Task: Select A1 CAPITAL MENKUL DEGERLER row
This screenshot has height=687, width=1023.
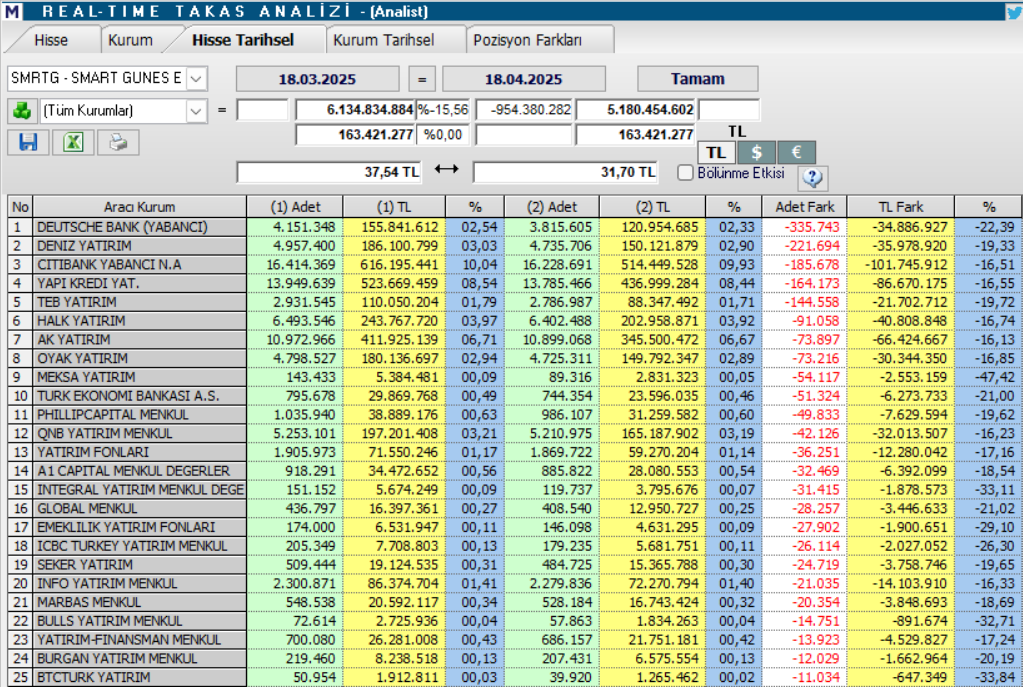Action: 515,471
